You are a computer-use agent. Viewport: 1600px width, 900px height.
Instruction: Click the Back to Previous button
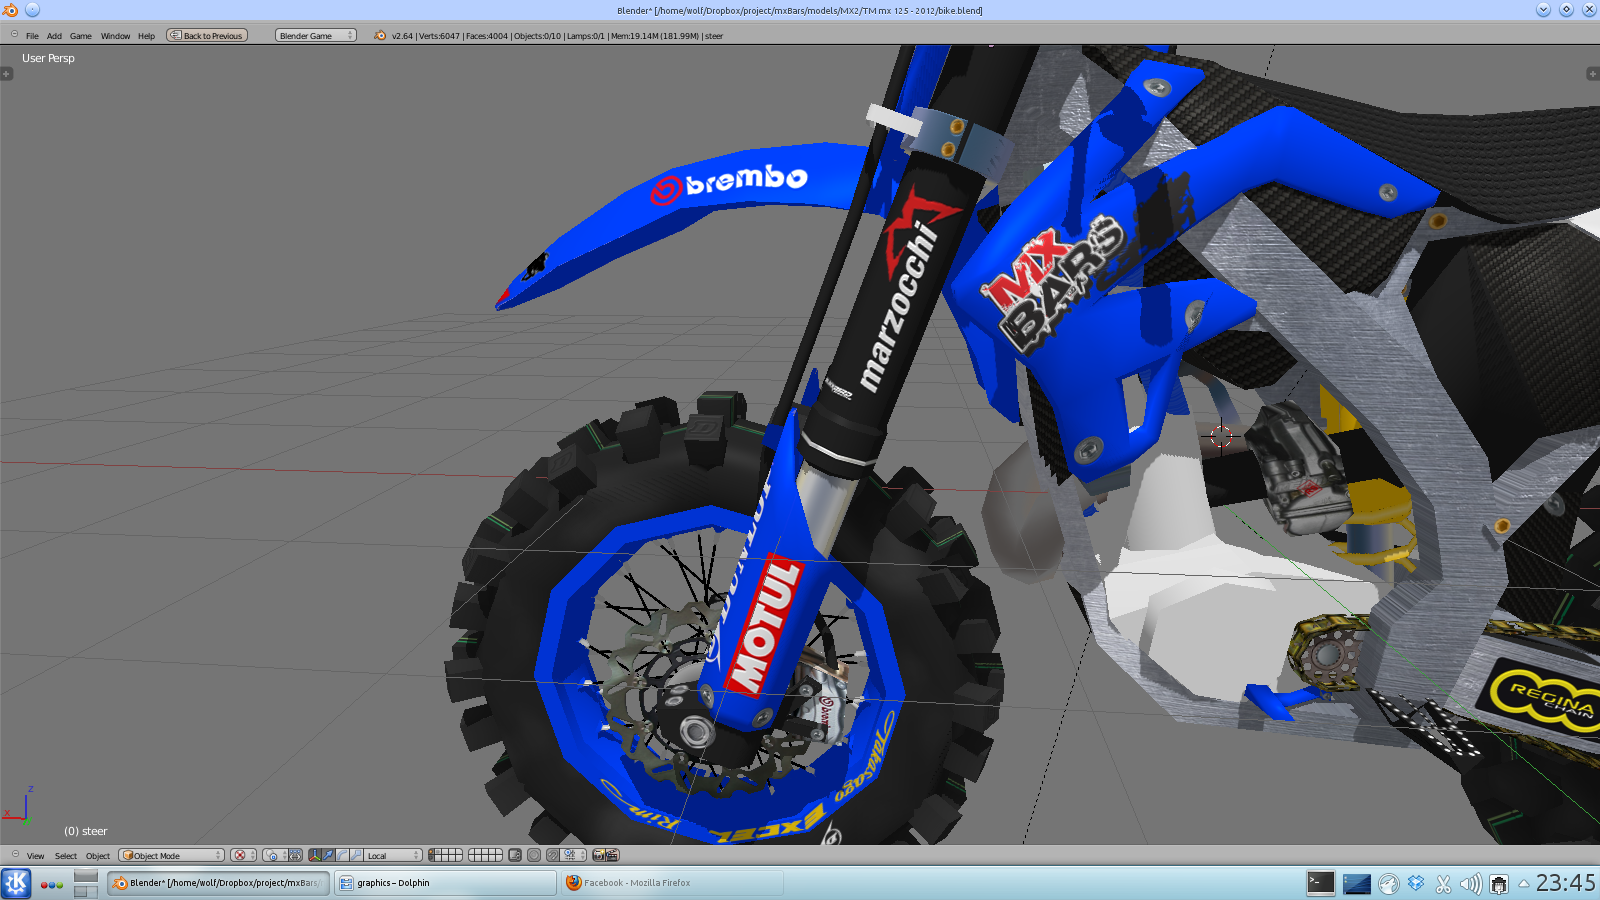click(x=207, y=35)
